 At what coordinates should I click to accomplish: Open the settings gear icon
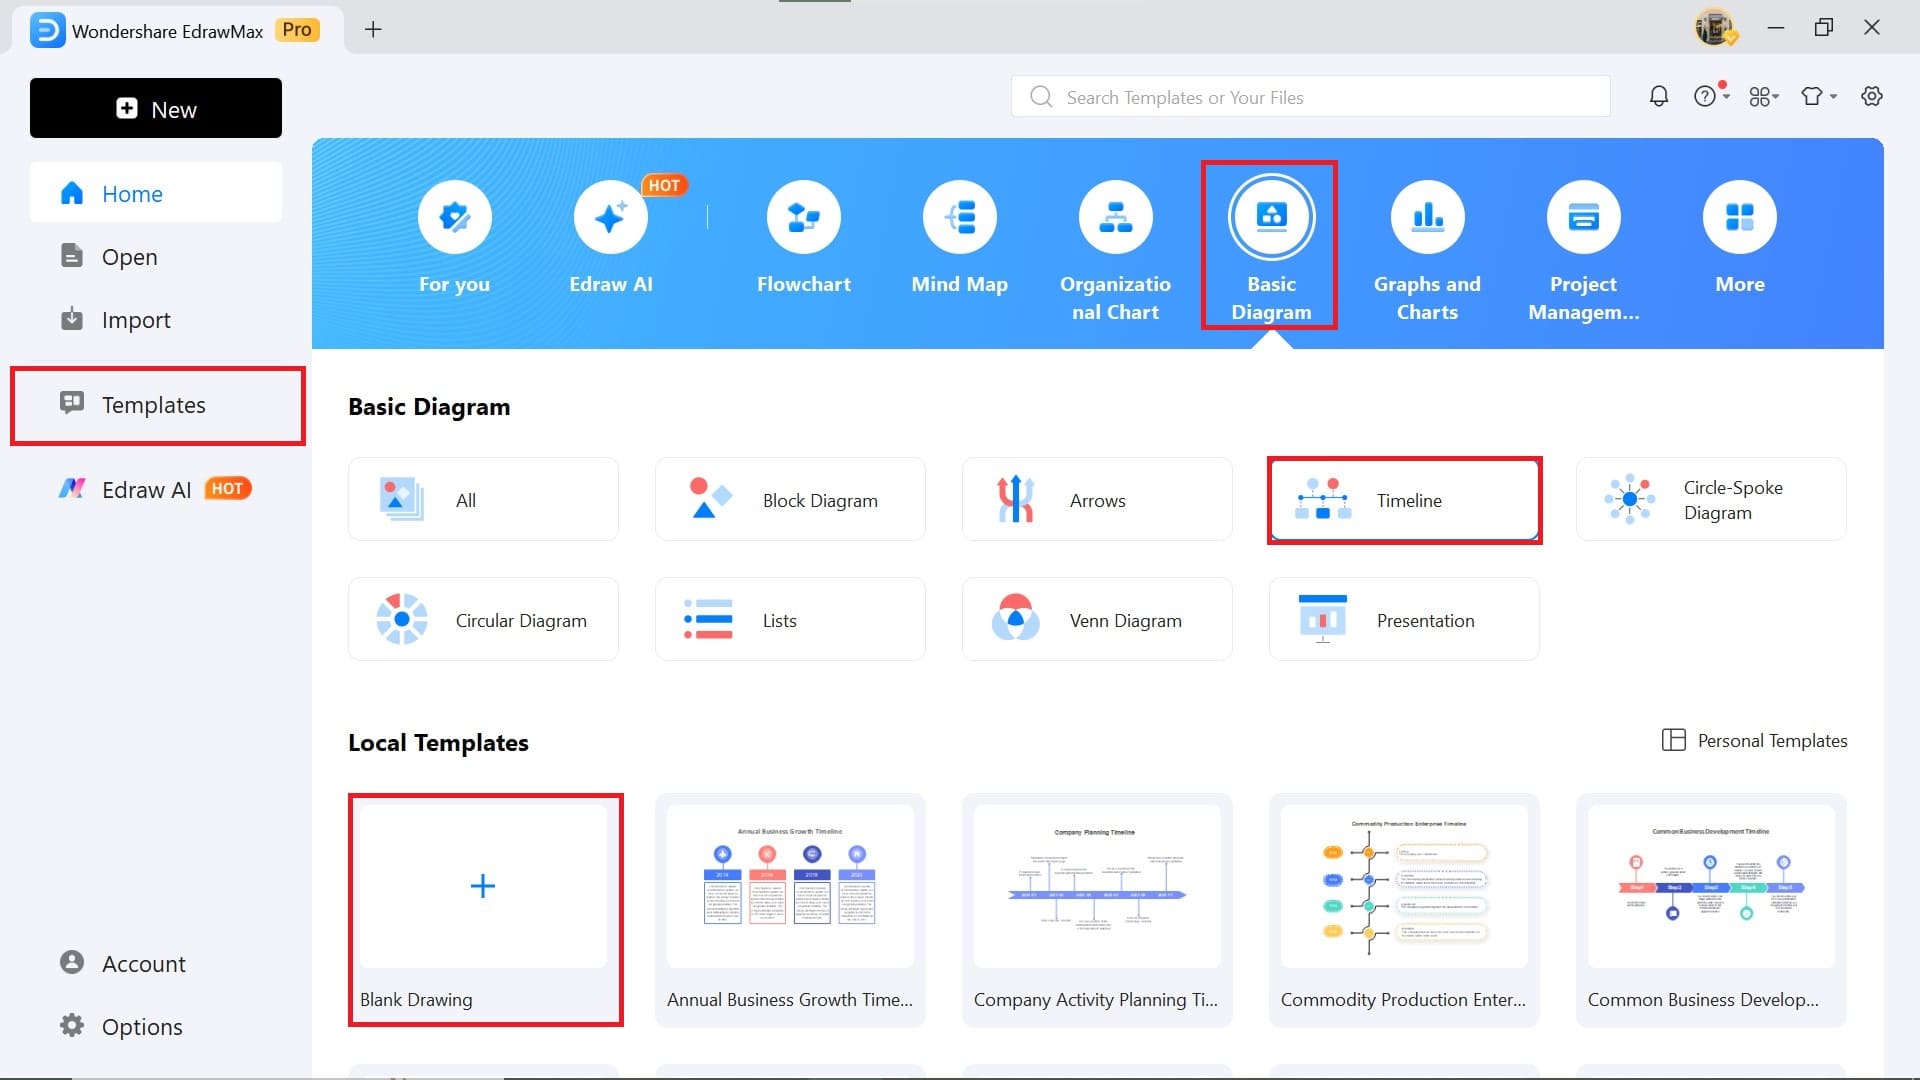tap(1871, 96)
